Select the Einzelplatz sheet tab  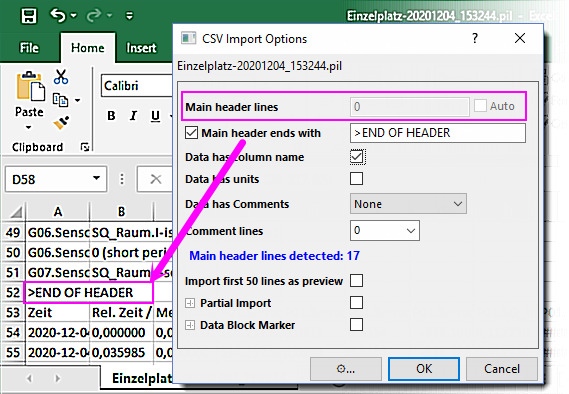[142, 378]
